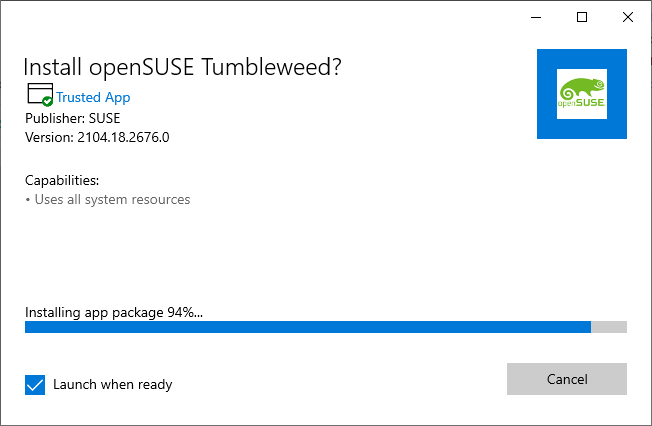The width and height of the screenshot is (652, 426).
Task: Minimize the installer window
Action: [536, 17]
